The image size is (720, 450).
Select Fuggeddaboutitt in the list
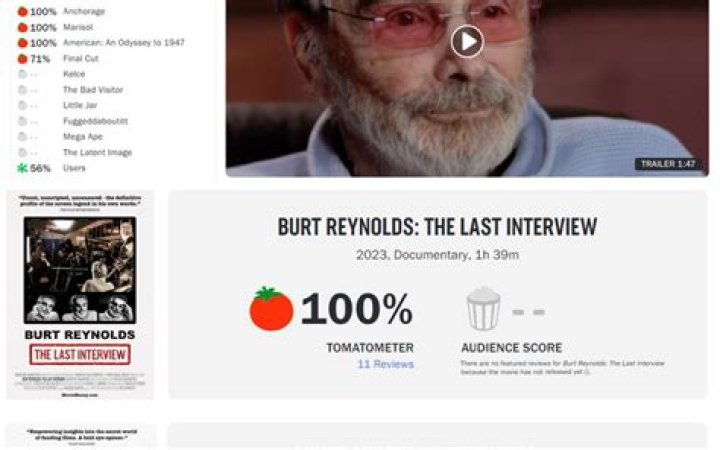[x=96, y=121]
